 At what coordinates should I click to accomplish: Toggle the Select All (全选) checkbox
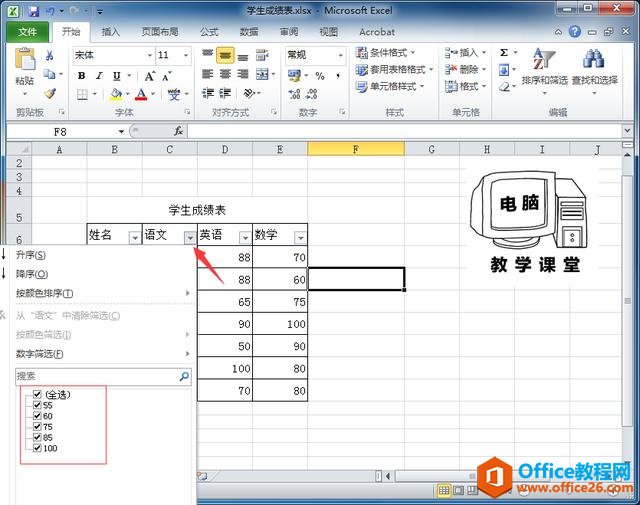point(37,394)
